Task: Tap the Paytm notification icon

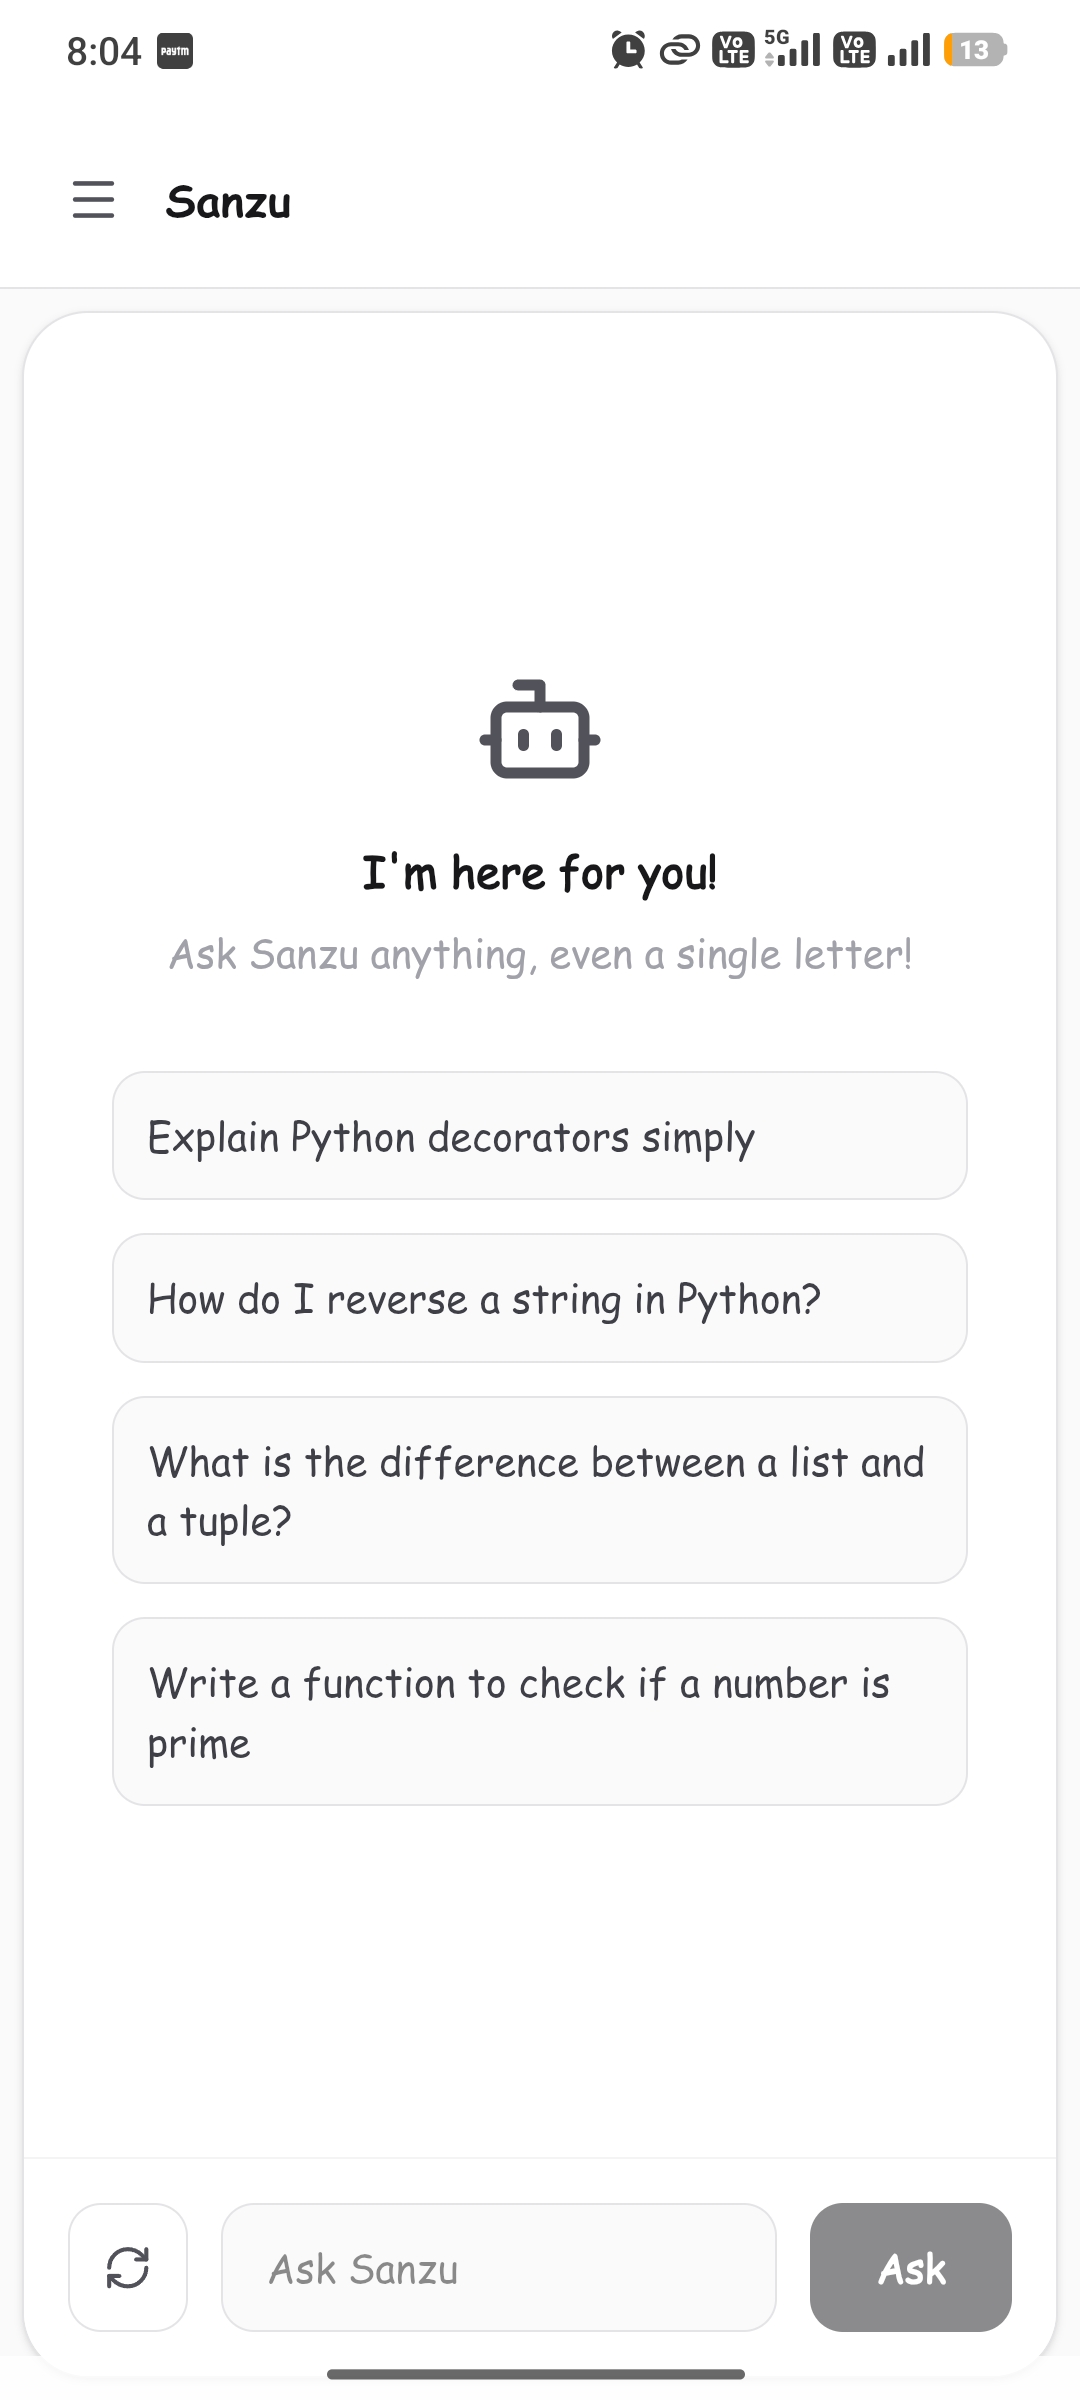Action: tap(175, 51)
